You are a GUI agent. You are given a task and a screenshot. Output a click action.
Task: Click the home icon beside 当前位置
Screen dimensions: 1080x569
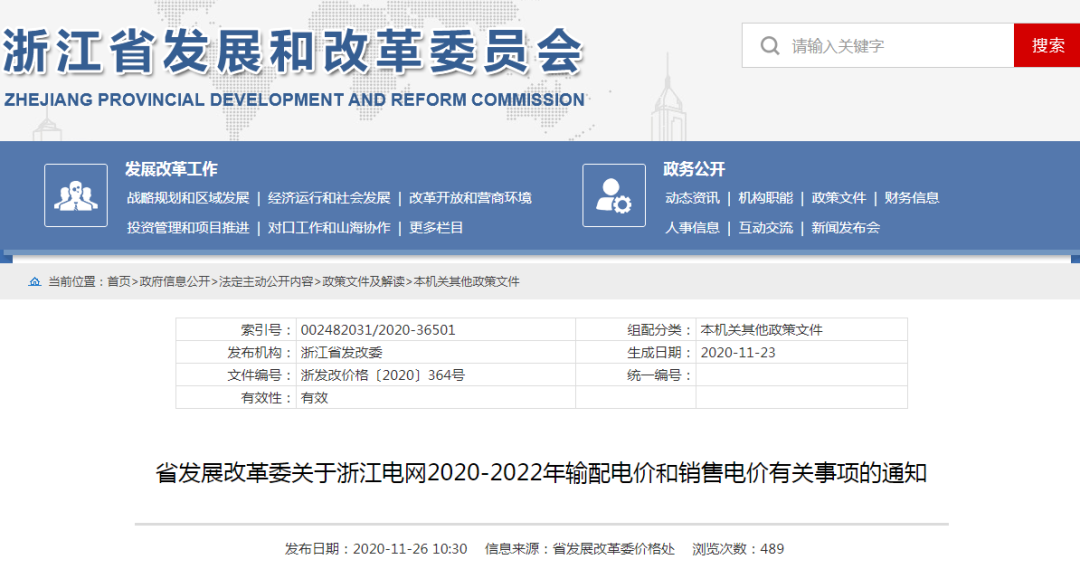34,281
